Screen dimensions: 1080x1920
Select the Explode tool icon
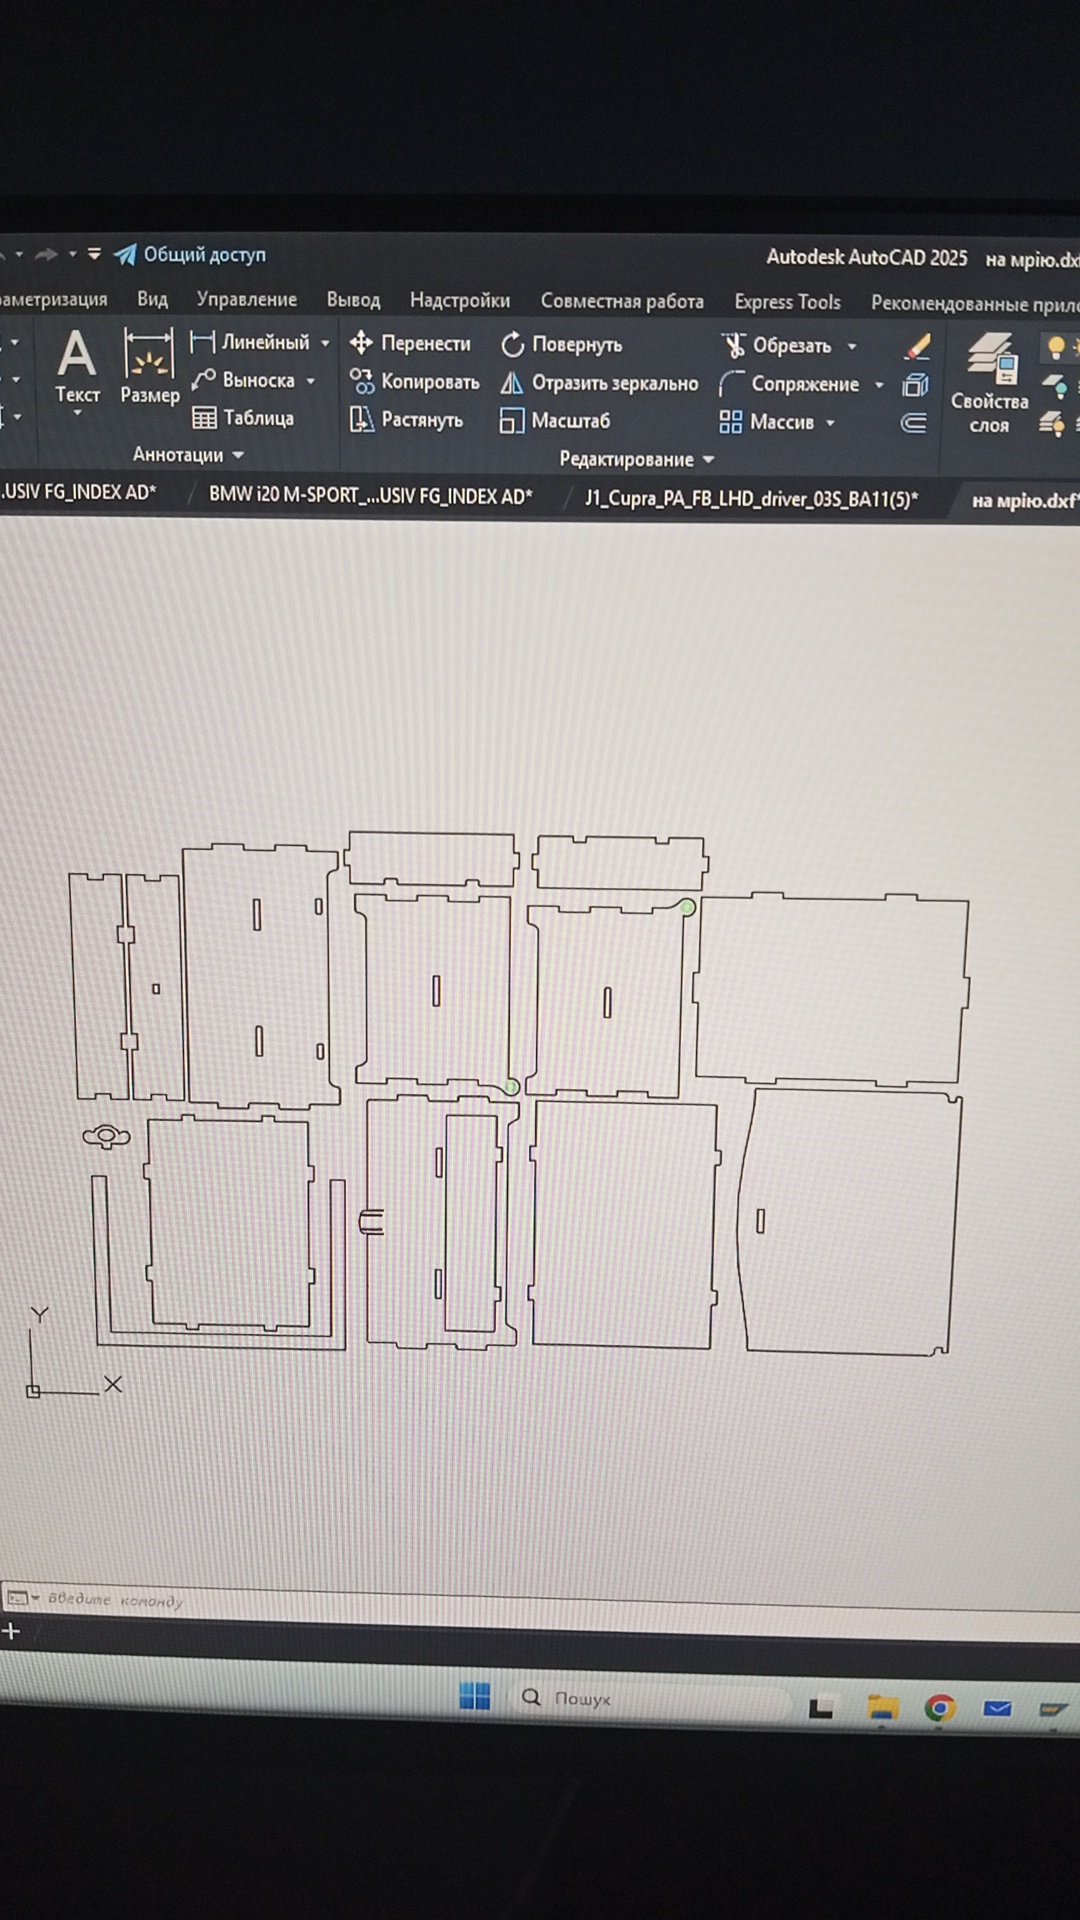tap(915, 385)
